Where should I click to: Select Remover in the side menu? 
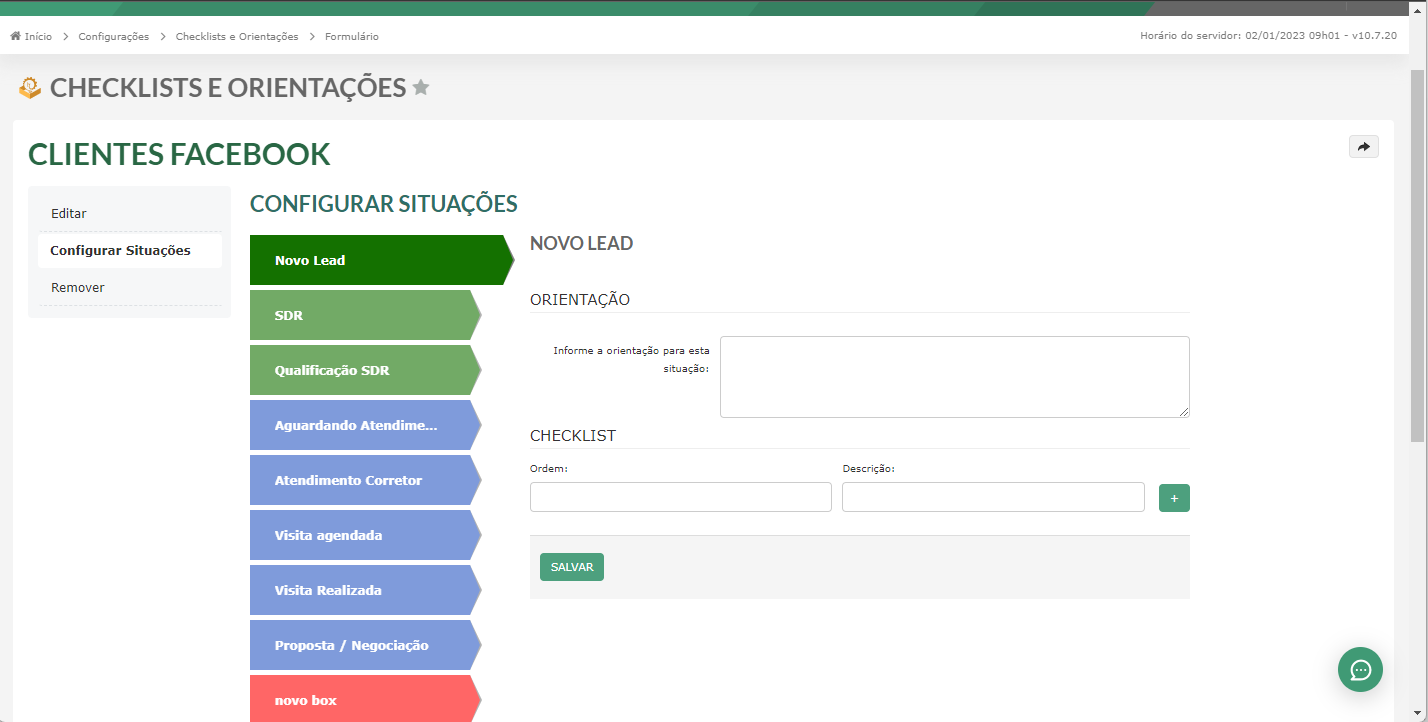click(130, 288)
